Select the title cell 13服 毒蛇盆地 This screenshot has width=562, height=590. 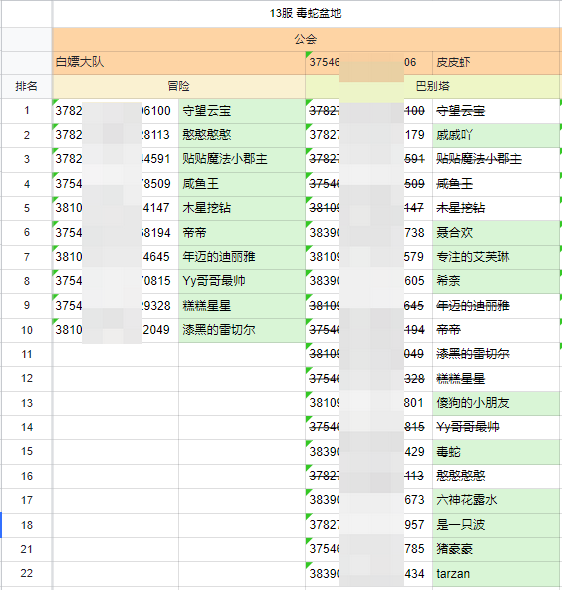tap(305, 14)
